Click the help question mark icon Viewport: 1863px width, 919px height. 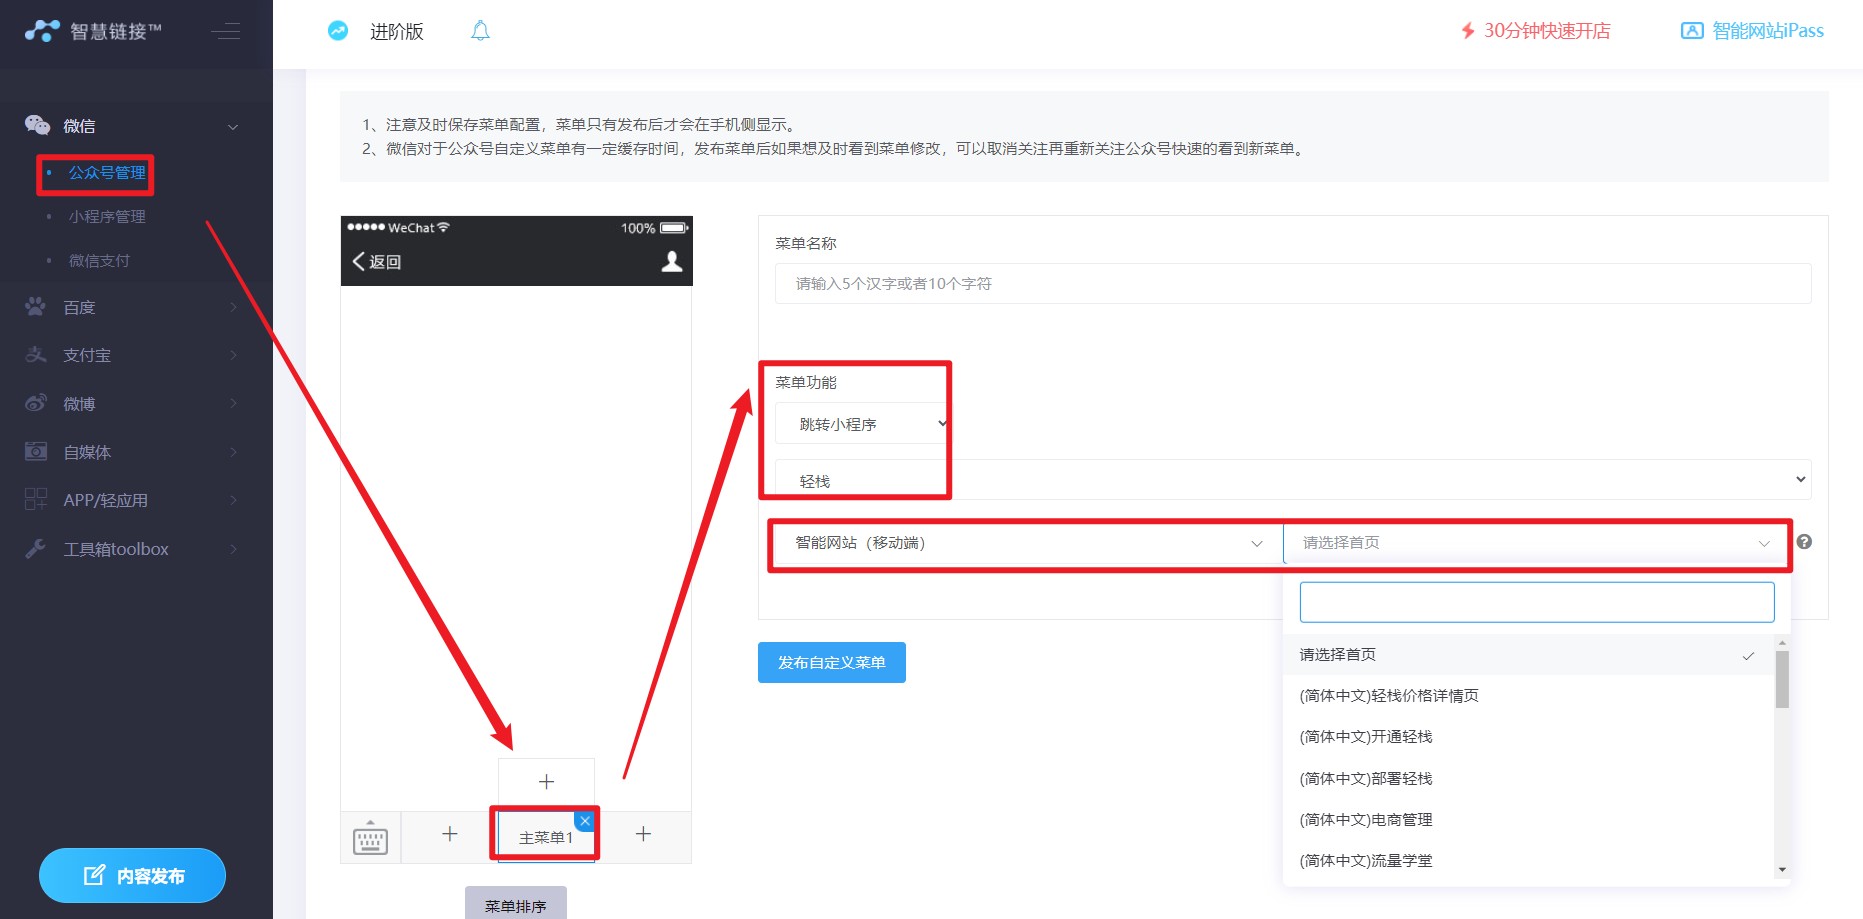(x=1804, y=542)
